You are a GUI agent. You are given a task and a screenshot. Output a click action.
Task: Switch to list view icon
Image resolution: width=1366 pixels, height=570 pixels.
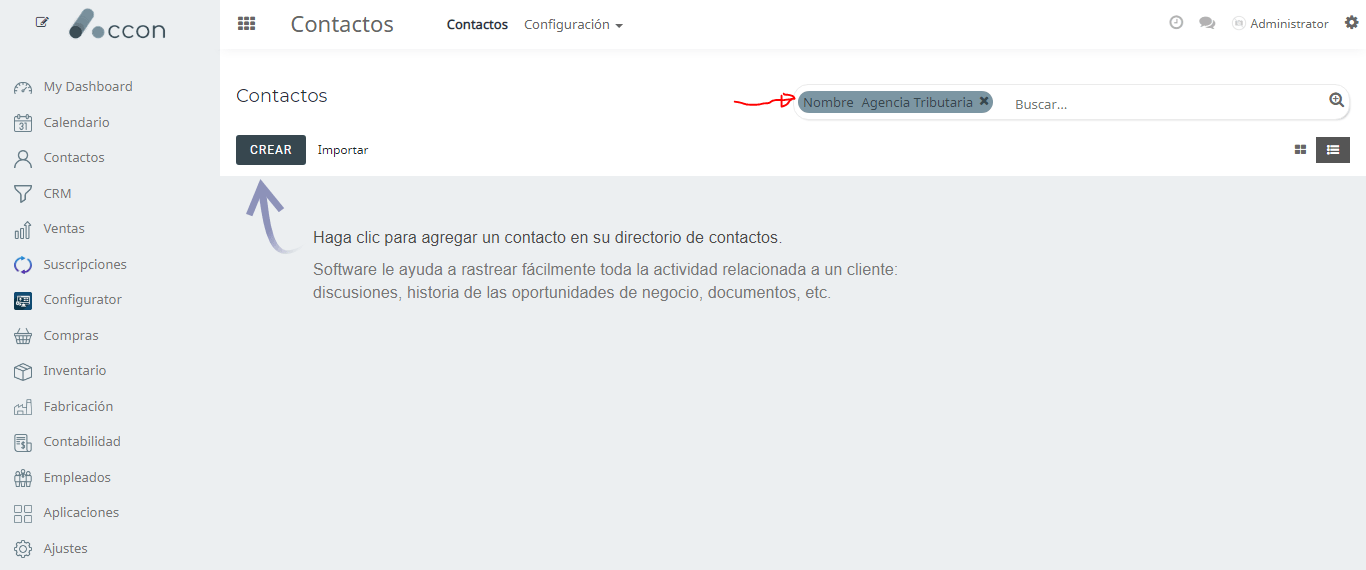coord(1333,150)
